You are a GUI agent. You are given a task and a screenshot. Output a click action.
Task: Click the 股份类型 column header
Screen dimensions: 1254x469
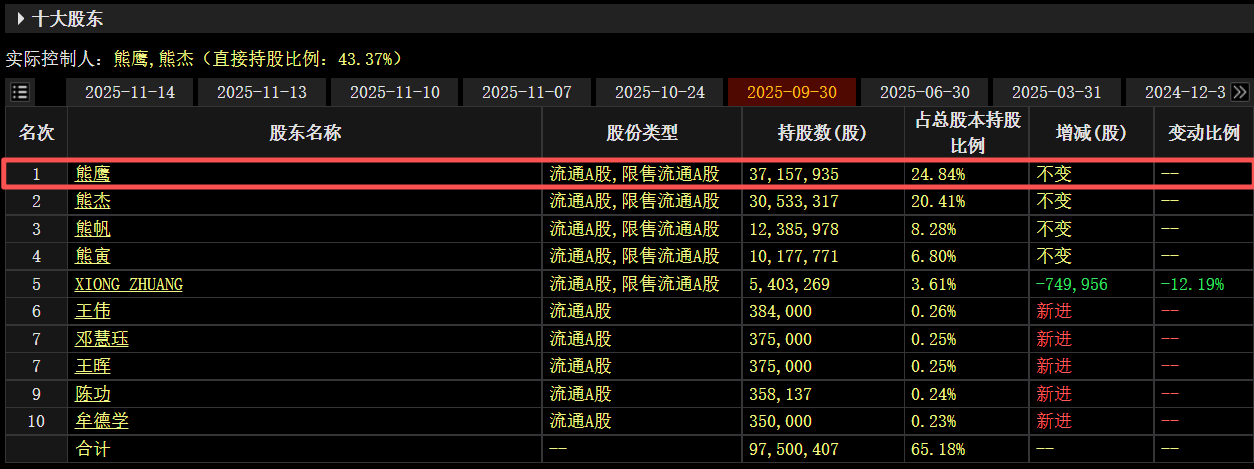tap(642, 133)
